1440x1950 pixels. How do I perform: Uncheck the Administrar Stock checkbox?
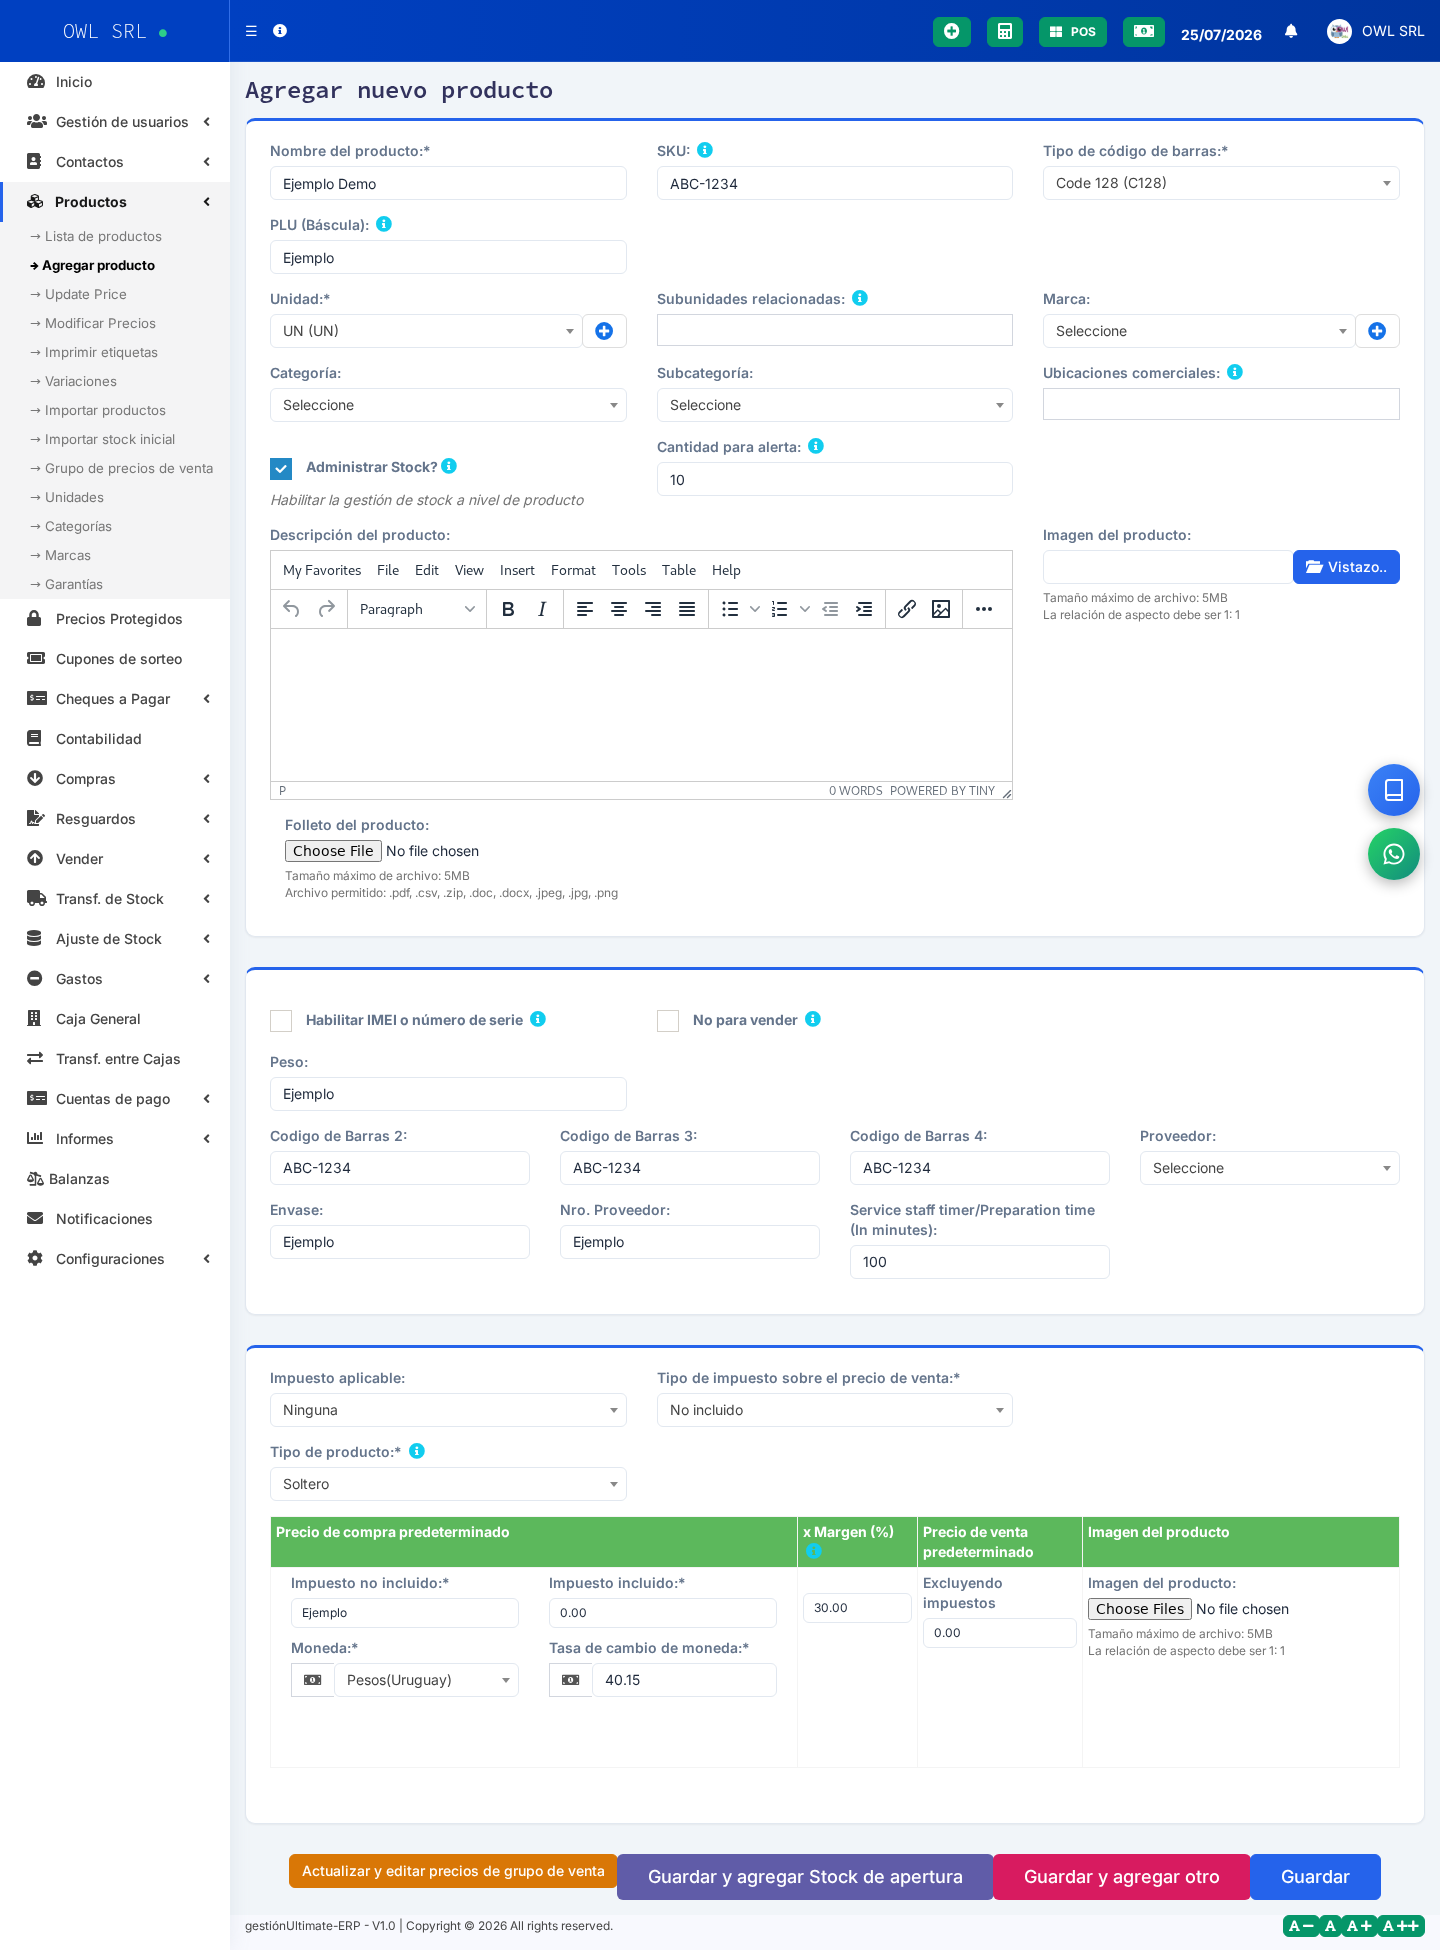(x=281, y=468)
